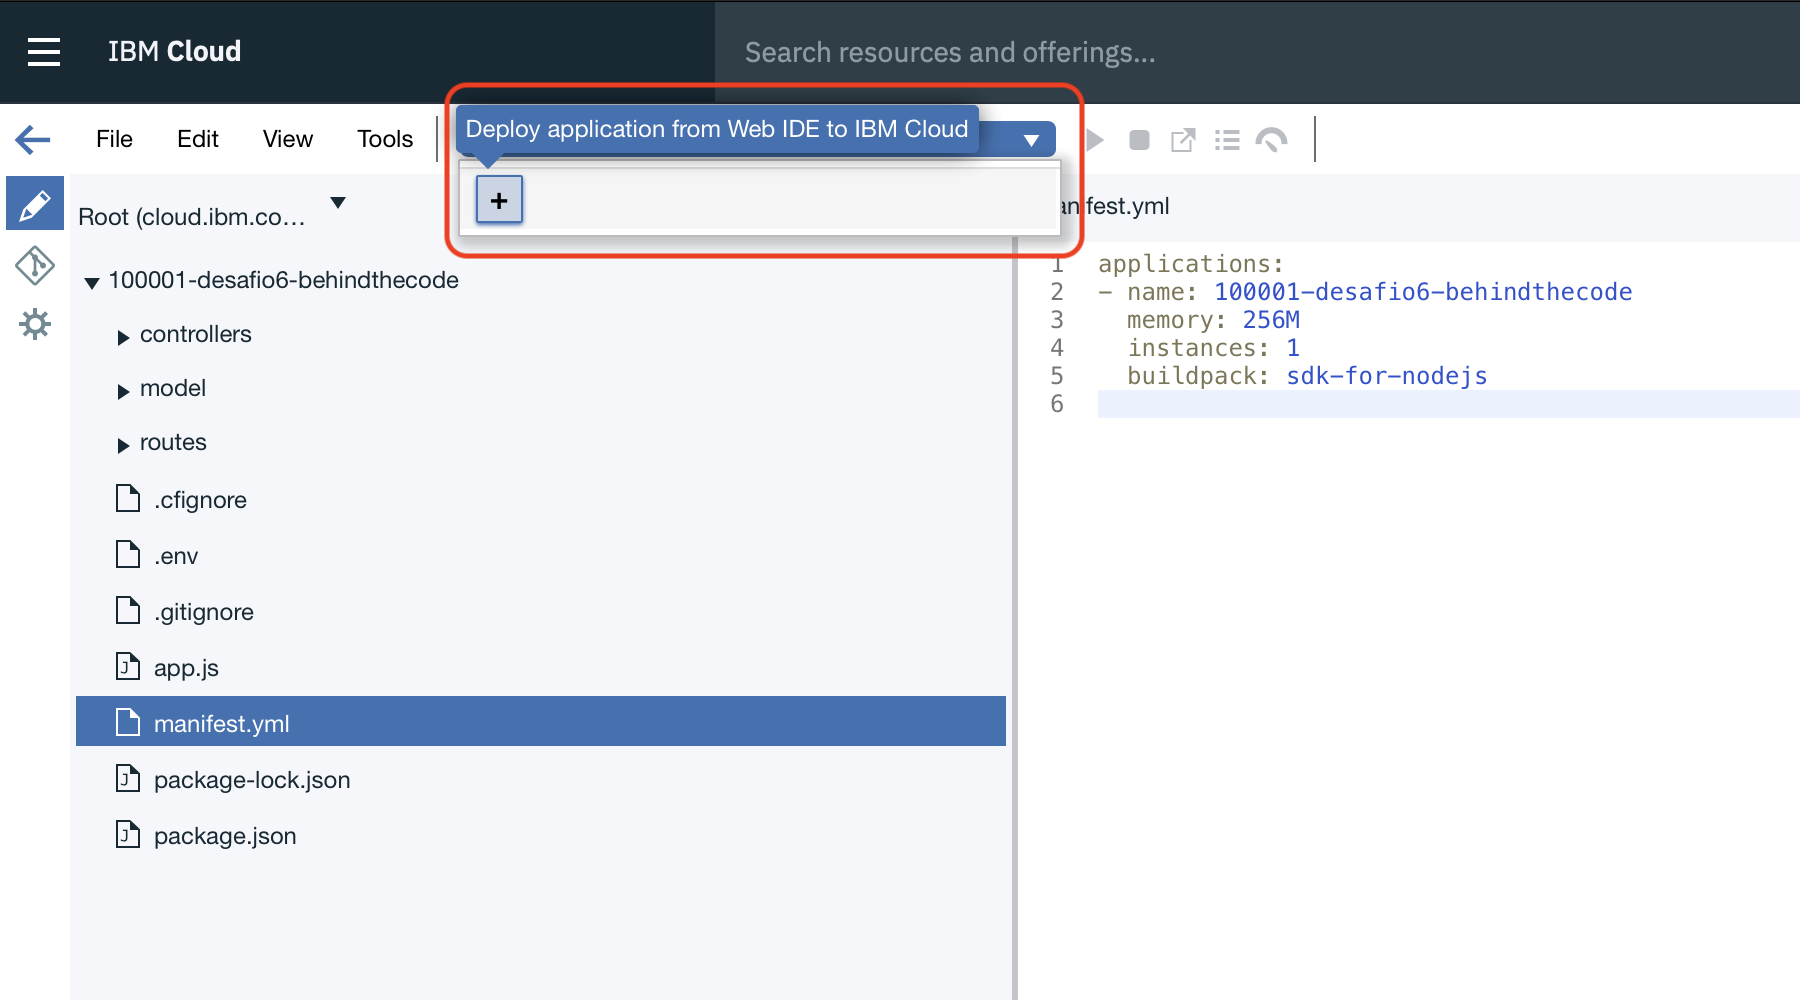Viewport: 1800px width, 1000px height.
Task: Open the Root location dropdown arrow
Action: point(338,203)
